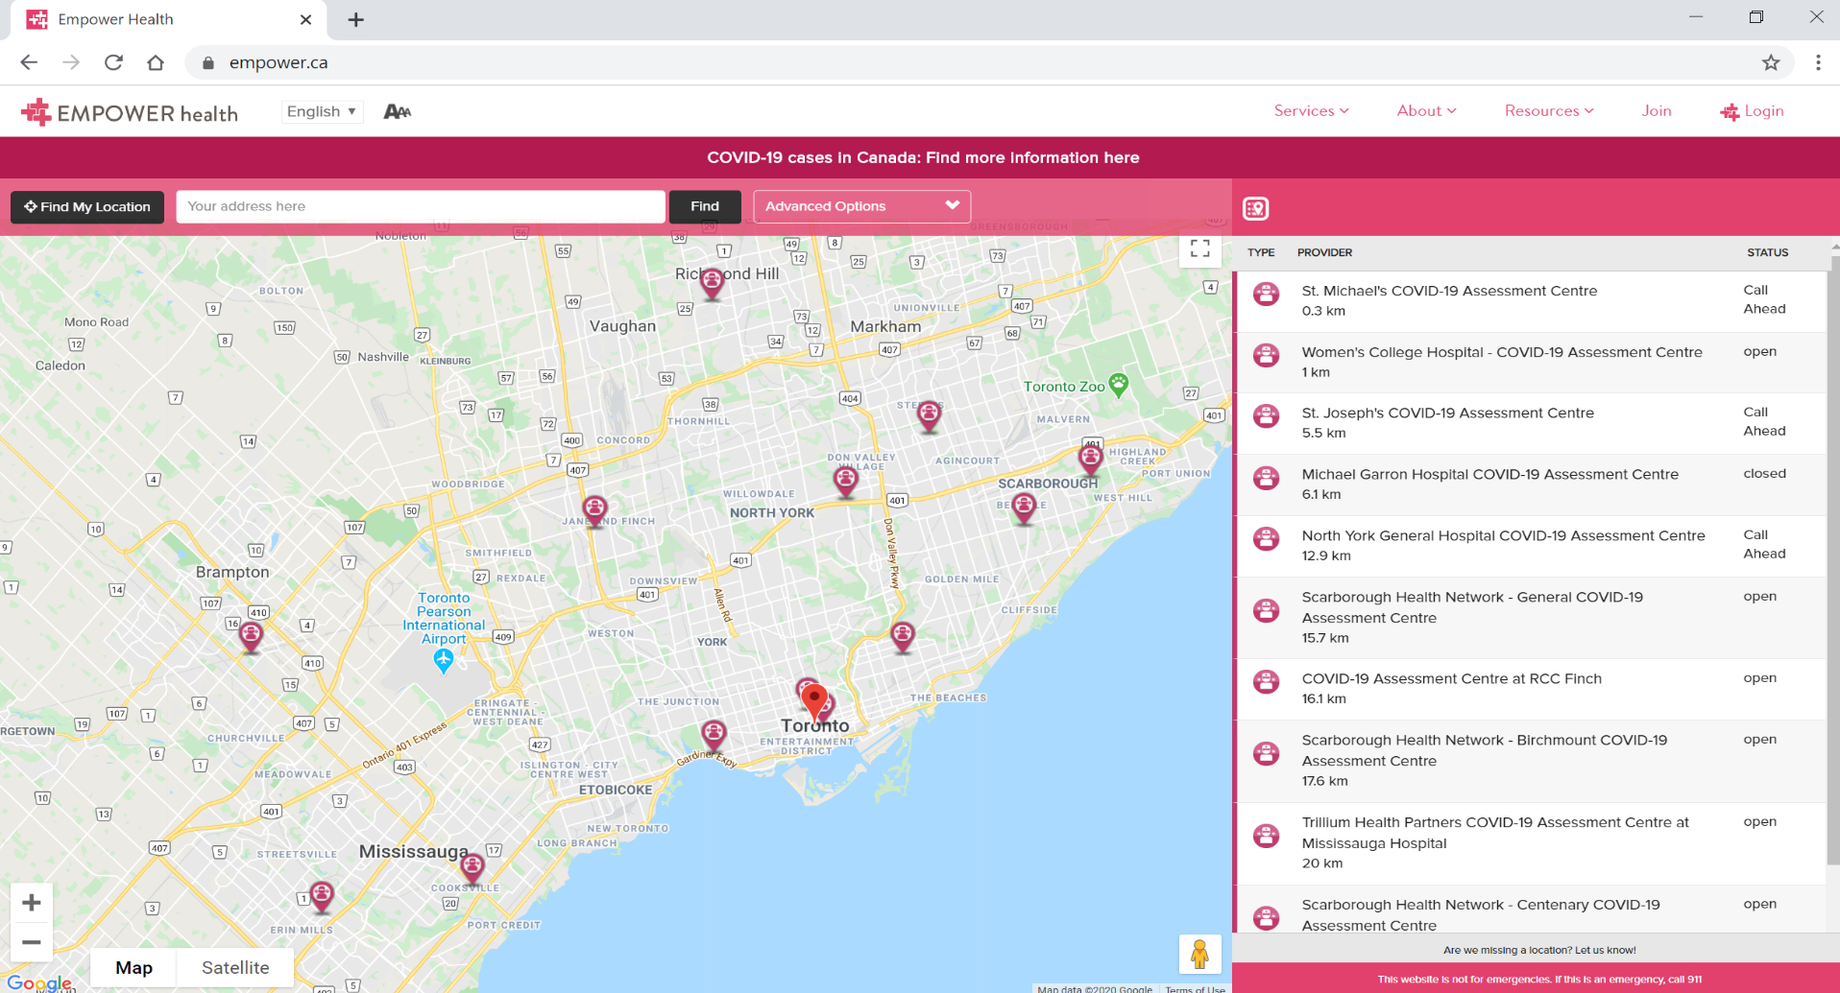
Task: Toggle fullscreen map view
Action: coord(1200,249)
